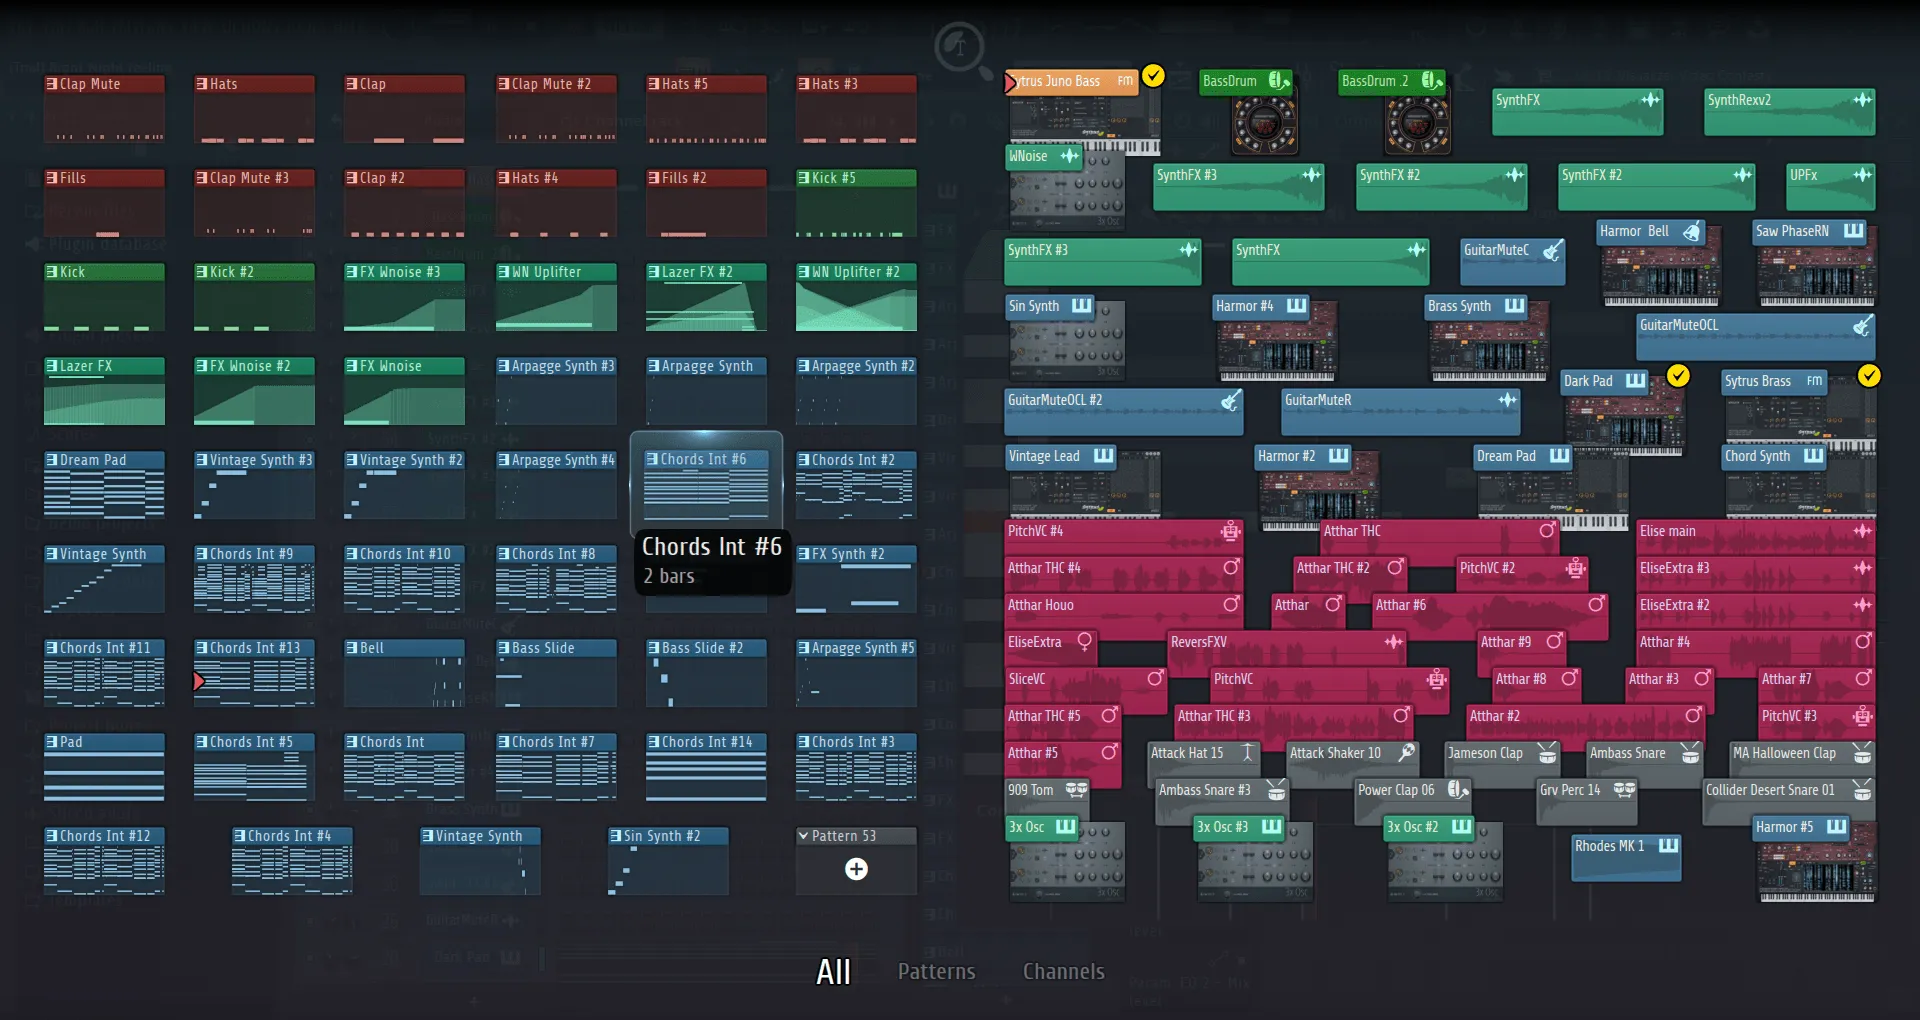Switch to the Patterns tab
The width and height of the screenshot is (1920, 1020).
tap(936, 970)
